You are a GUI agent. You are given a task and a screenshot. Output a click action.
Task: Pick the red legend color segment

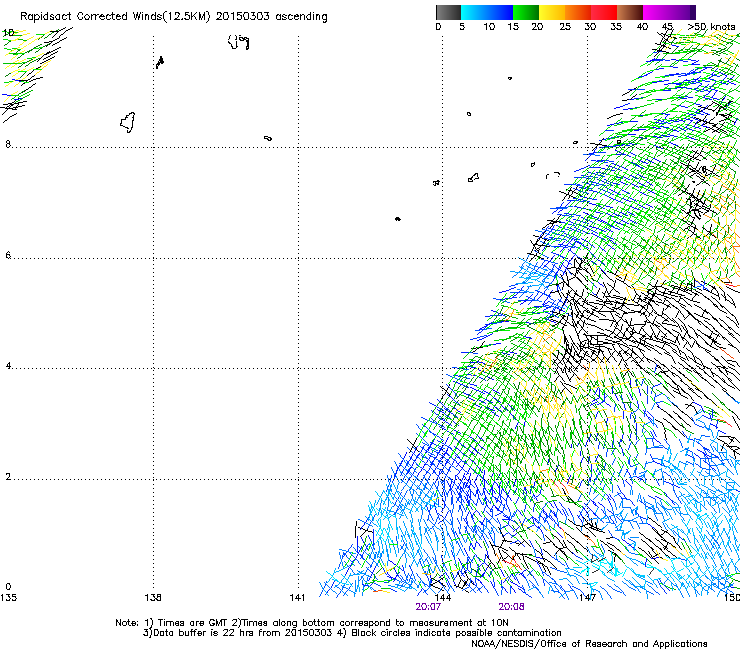coord(604,12)
